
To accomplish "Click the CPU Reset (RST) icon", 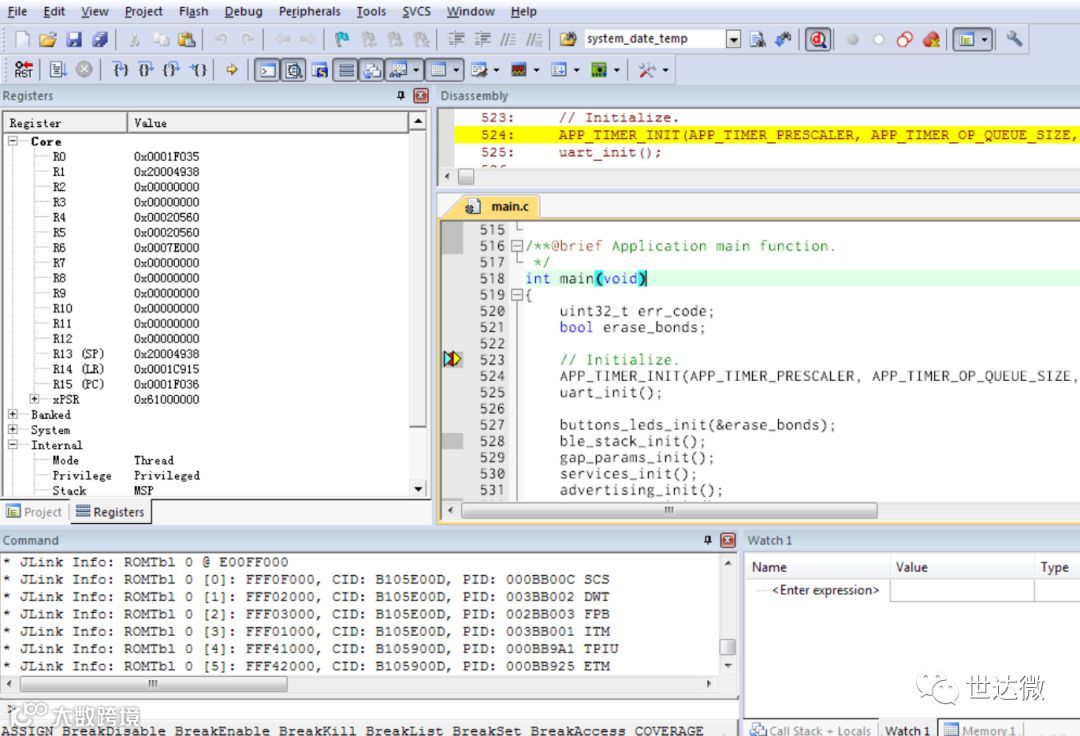I will point(23,70).
